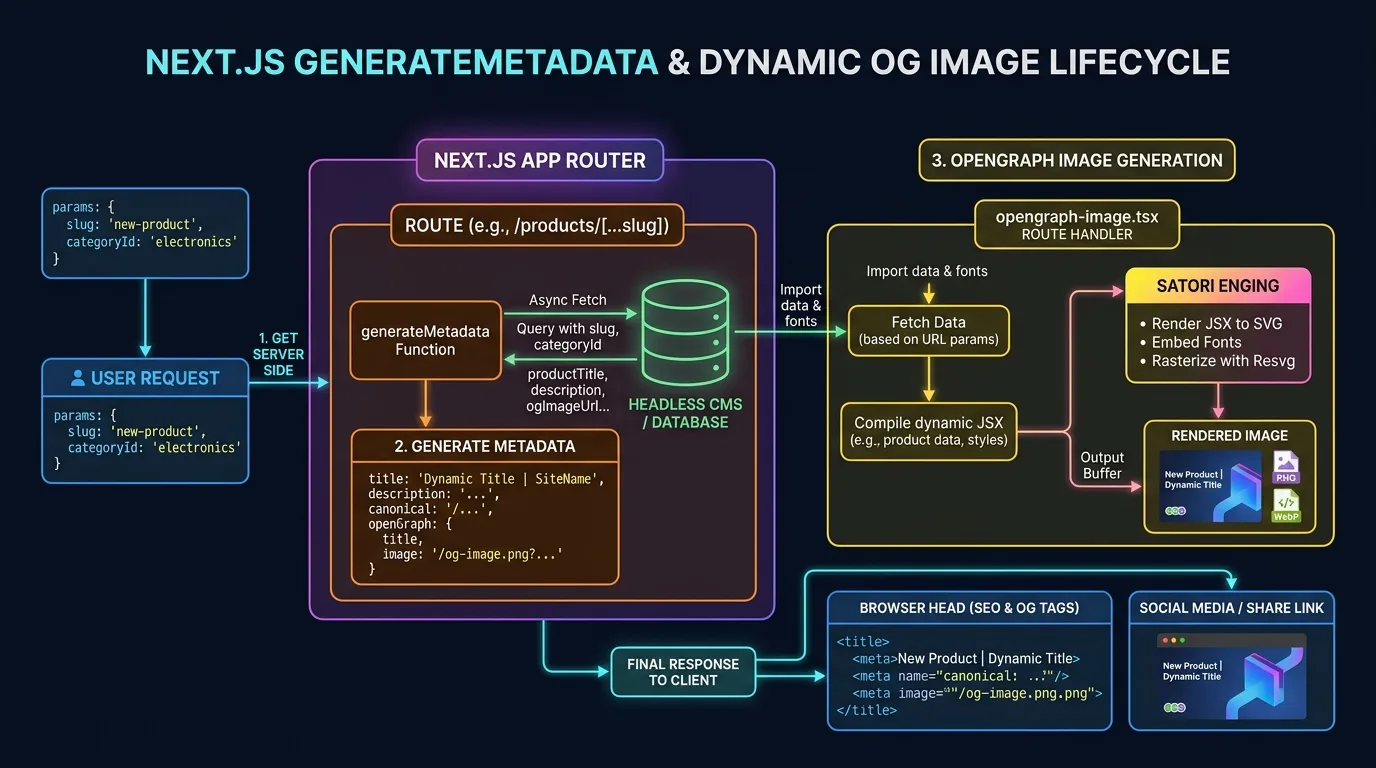Viewport: 1376px width, 768px height.
Task: Click the NEXT.JS APP ROUTER label
Action: 540,160
